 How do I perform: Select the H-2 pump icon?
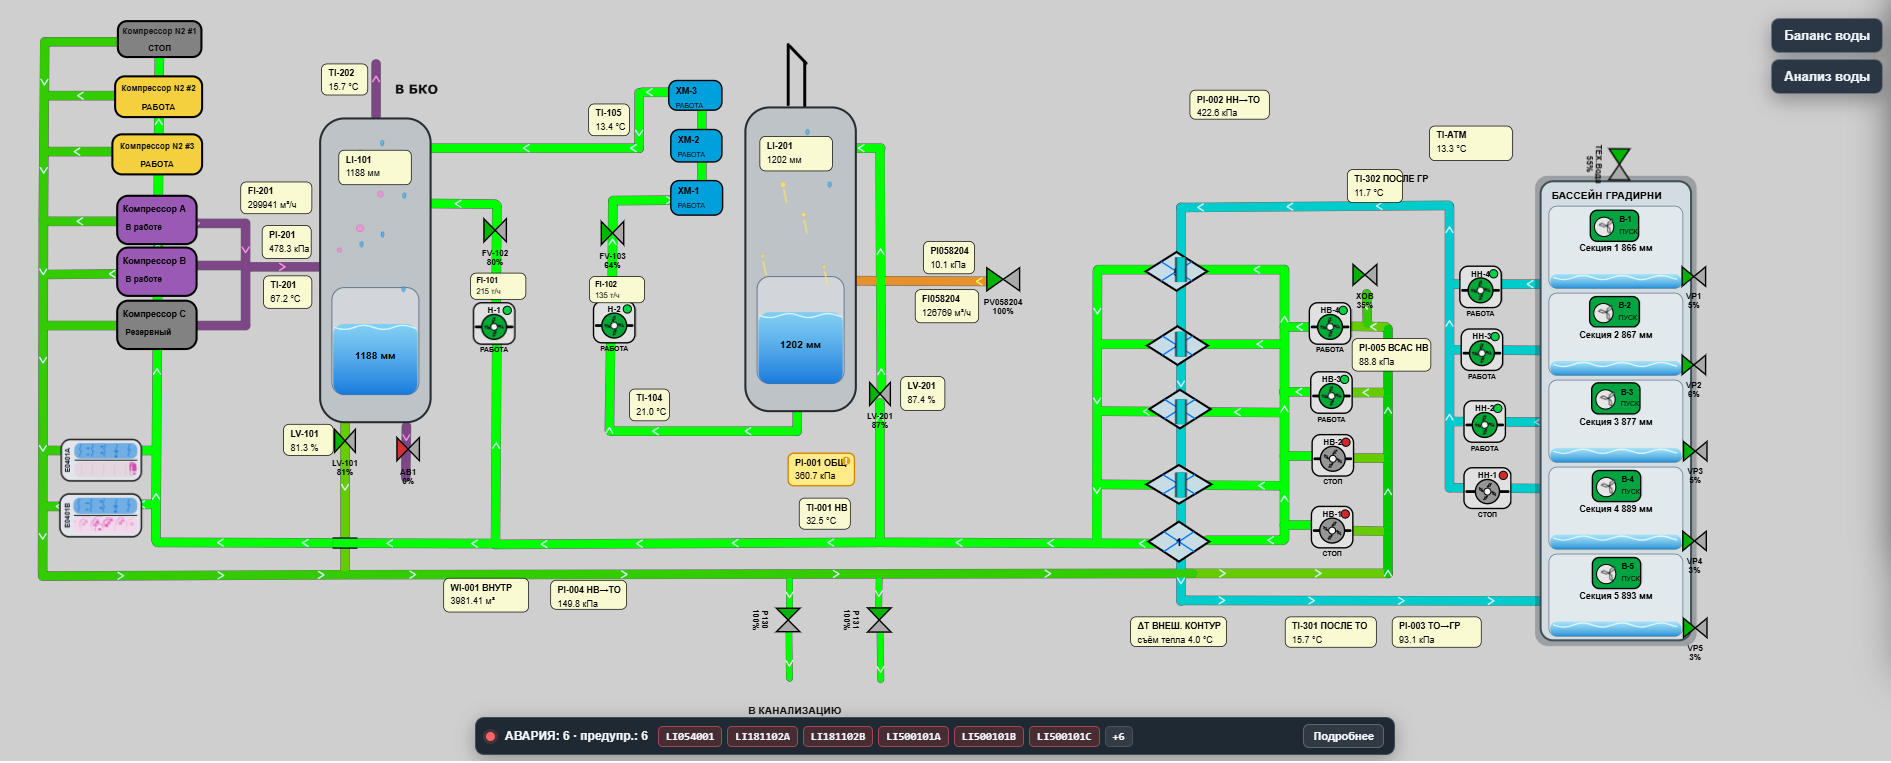(614, 323)
